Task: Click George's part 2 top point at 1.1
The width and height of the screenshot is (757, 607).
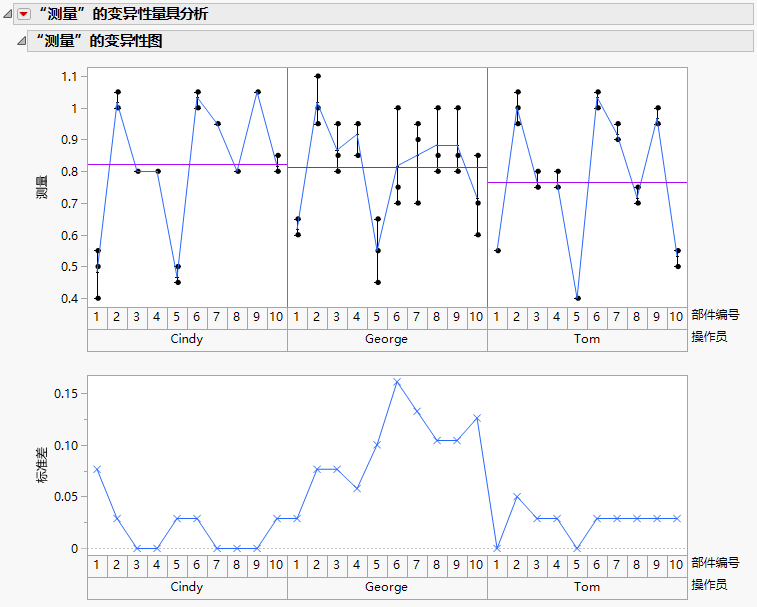Action: coord(318,76)
